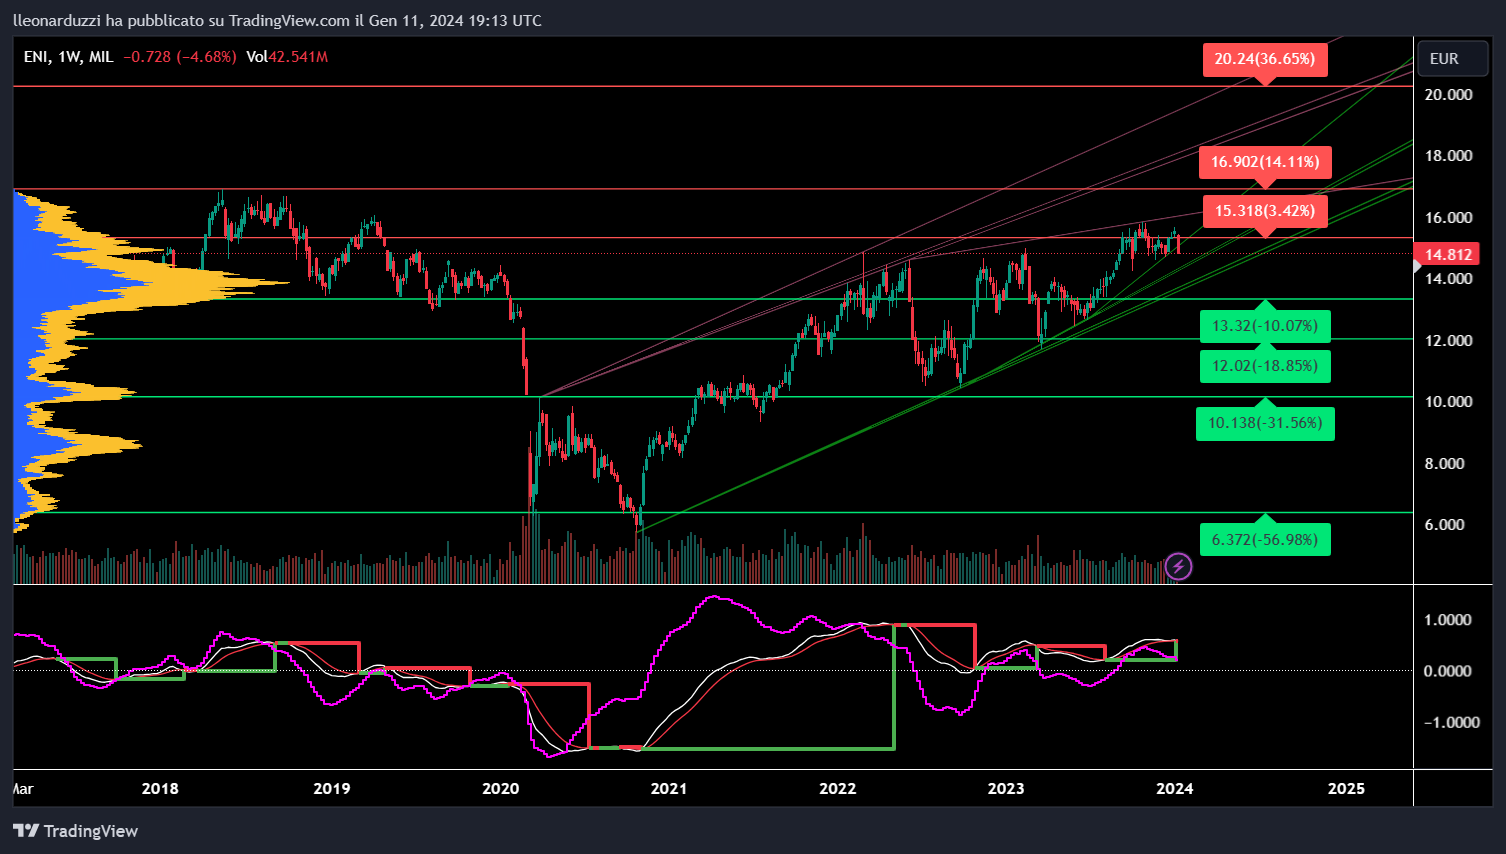Click the purple lightning bolt icon
This screenshot has height=854, width=1506.
point(1179,567)
